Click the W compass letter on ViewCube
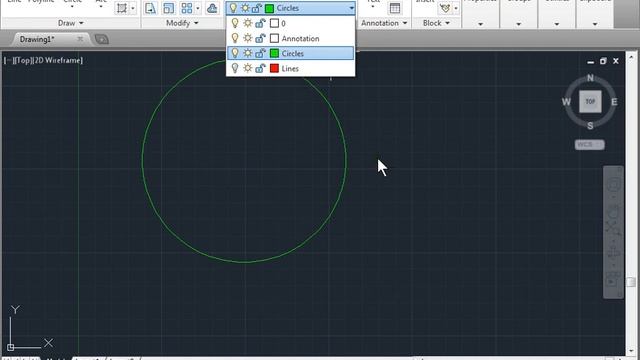Viewport: 640px width, 360px height. [566, 102]
